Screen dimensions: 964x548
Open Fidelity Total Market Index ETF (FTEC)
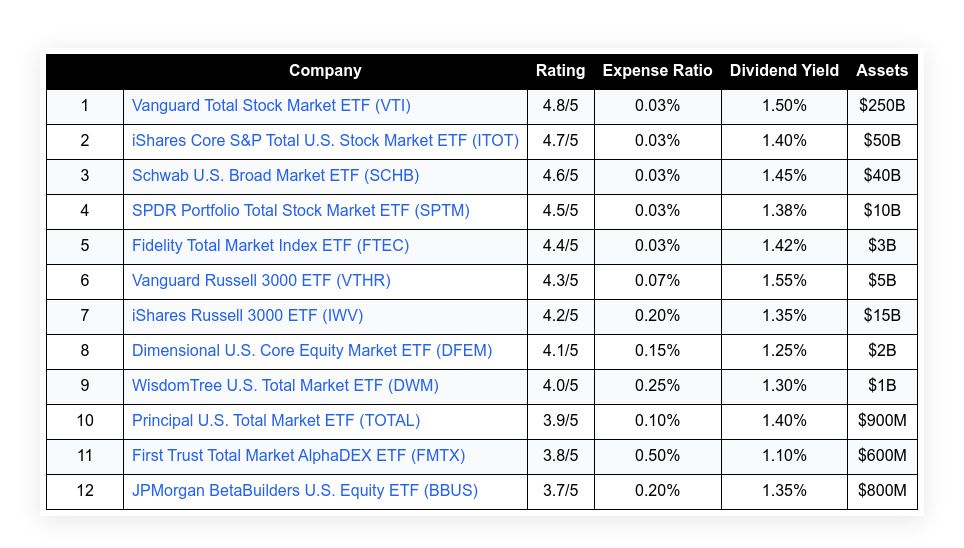(x=270, y=245)
